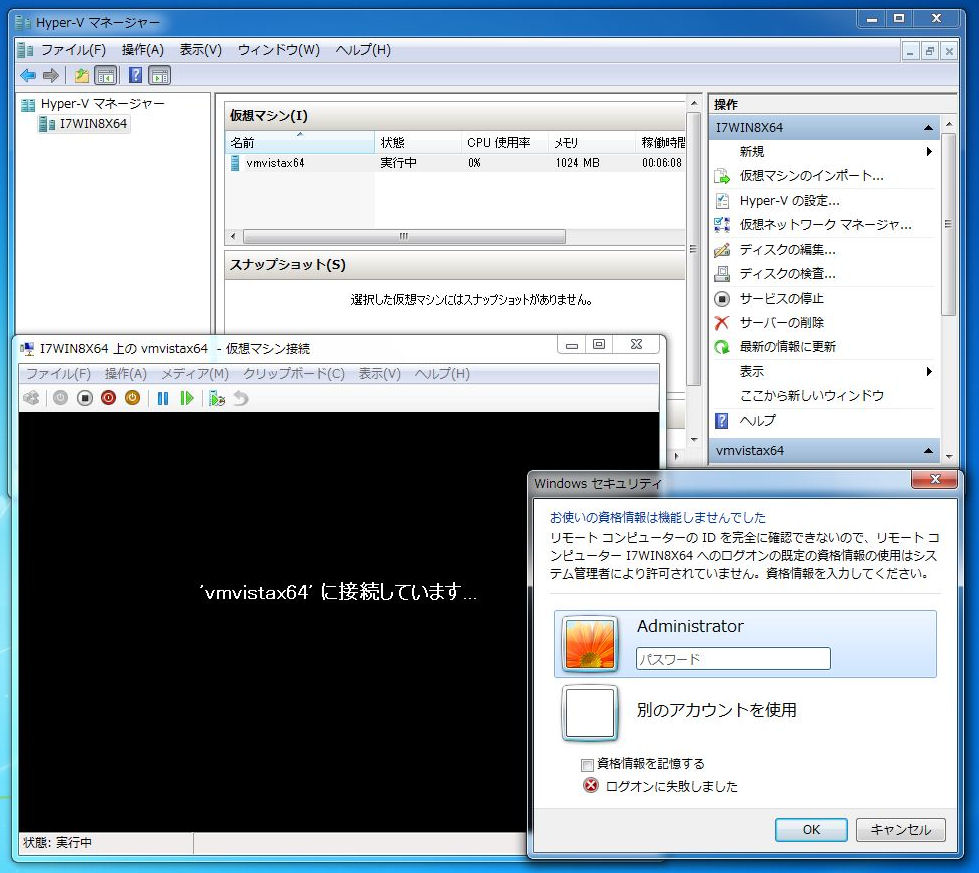Turn off the VM with the stop icon
The width and height of the screenshot is (979, 873).
[85, 398]
